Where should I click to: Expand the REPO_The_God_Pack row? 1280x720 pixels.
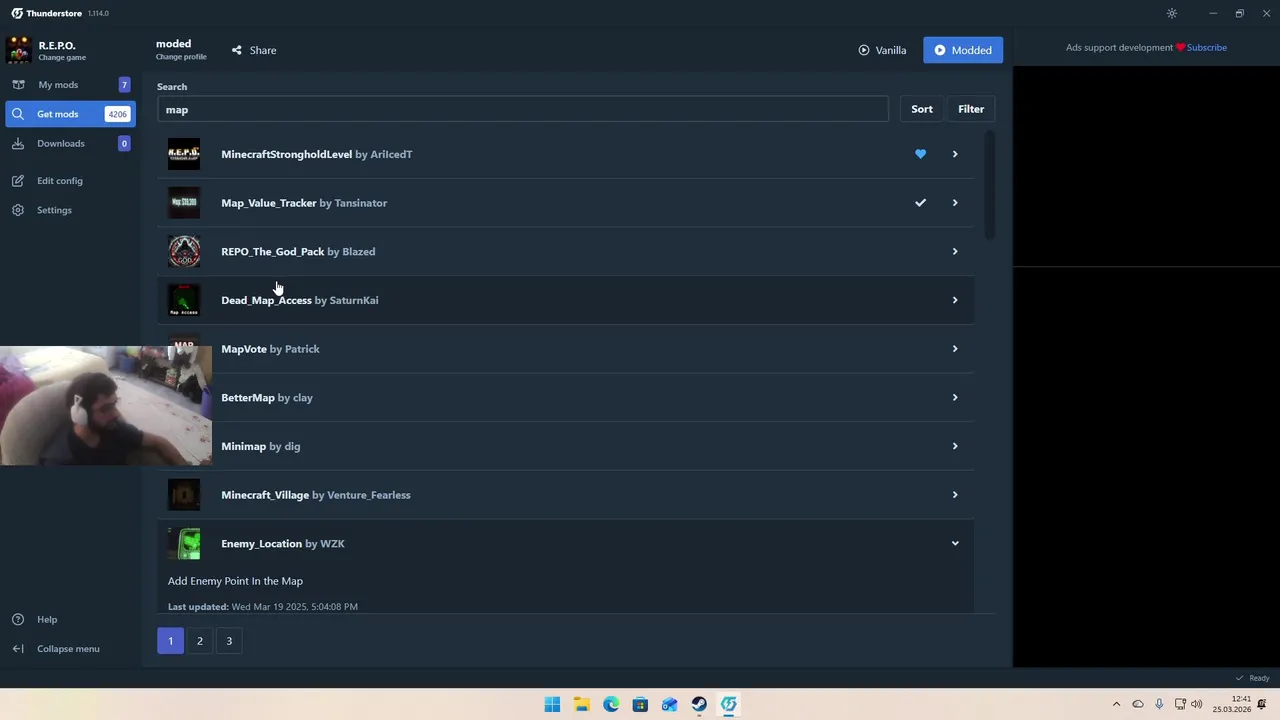955,251
